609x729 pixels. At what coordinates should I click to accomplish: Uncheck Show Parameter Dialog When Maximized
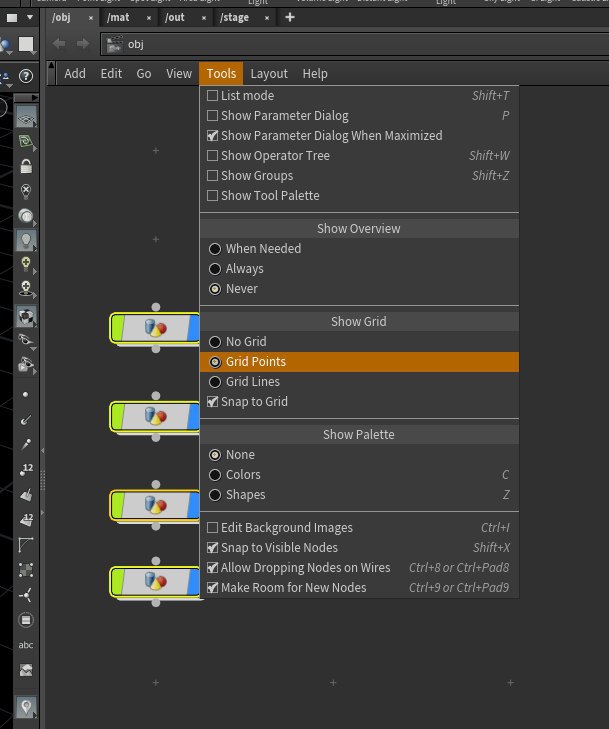pos(212,136)
